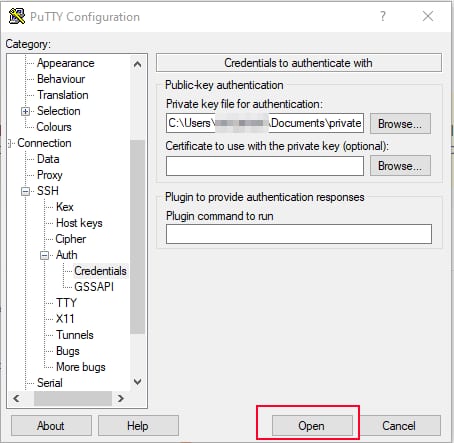Collapse the SSH tree node

coord(25,191)
